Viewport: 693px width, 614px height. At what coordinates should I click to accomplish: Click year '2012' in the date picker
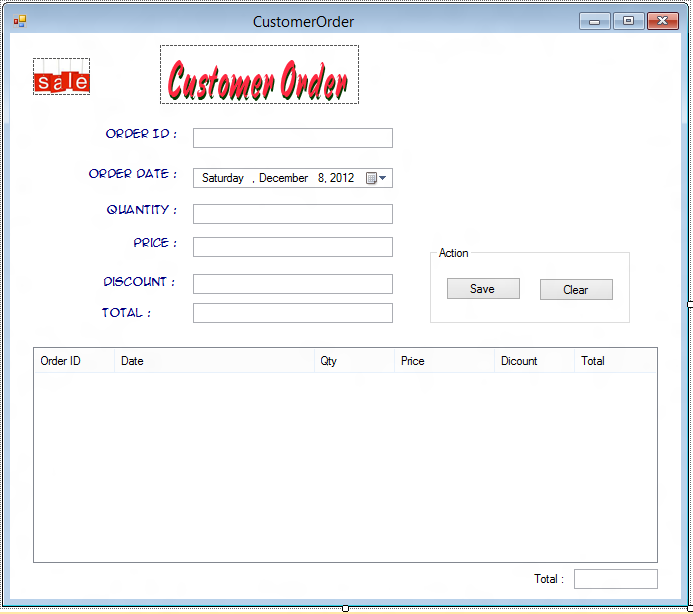(342, 178)
